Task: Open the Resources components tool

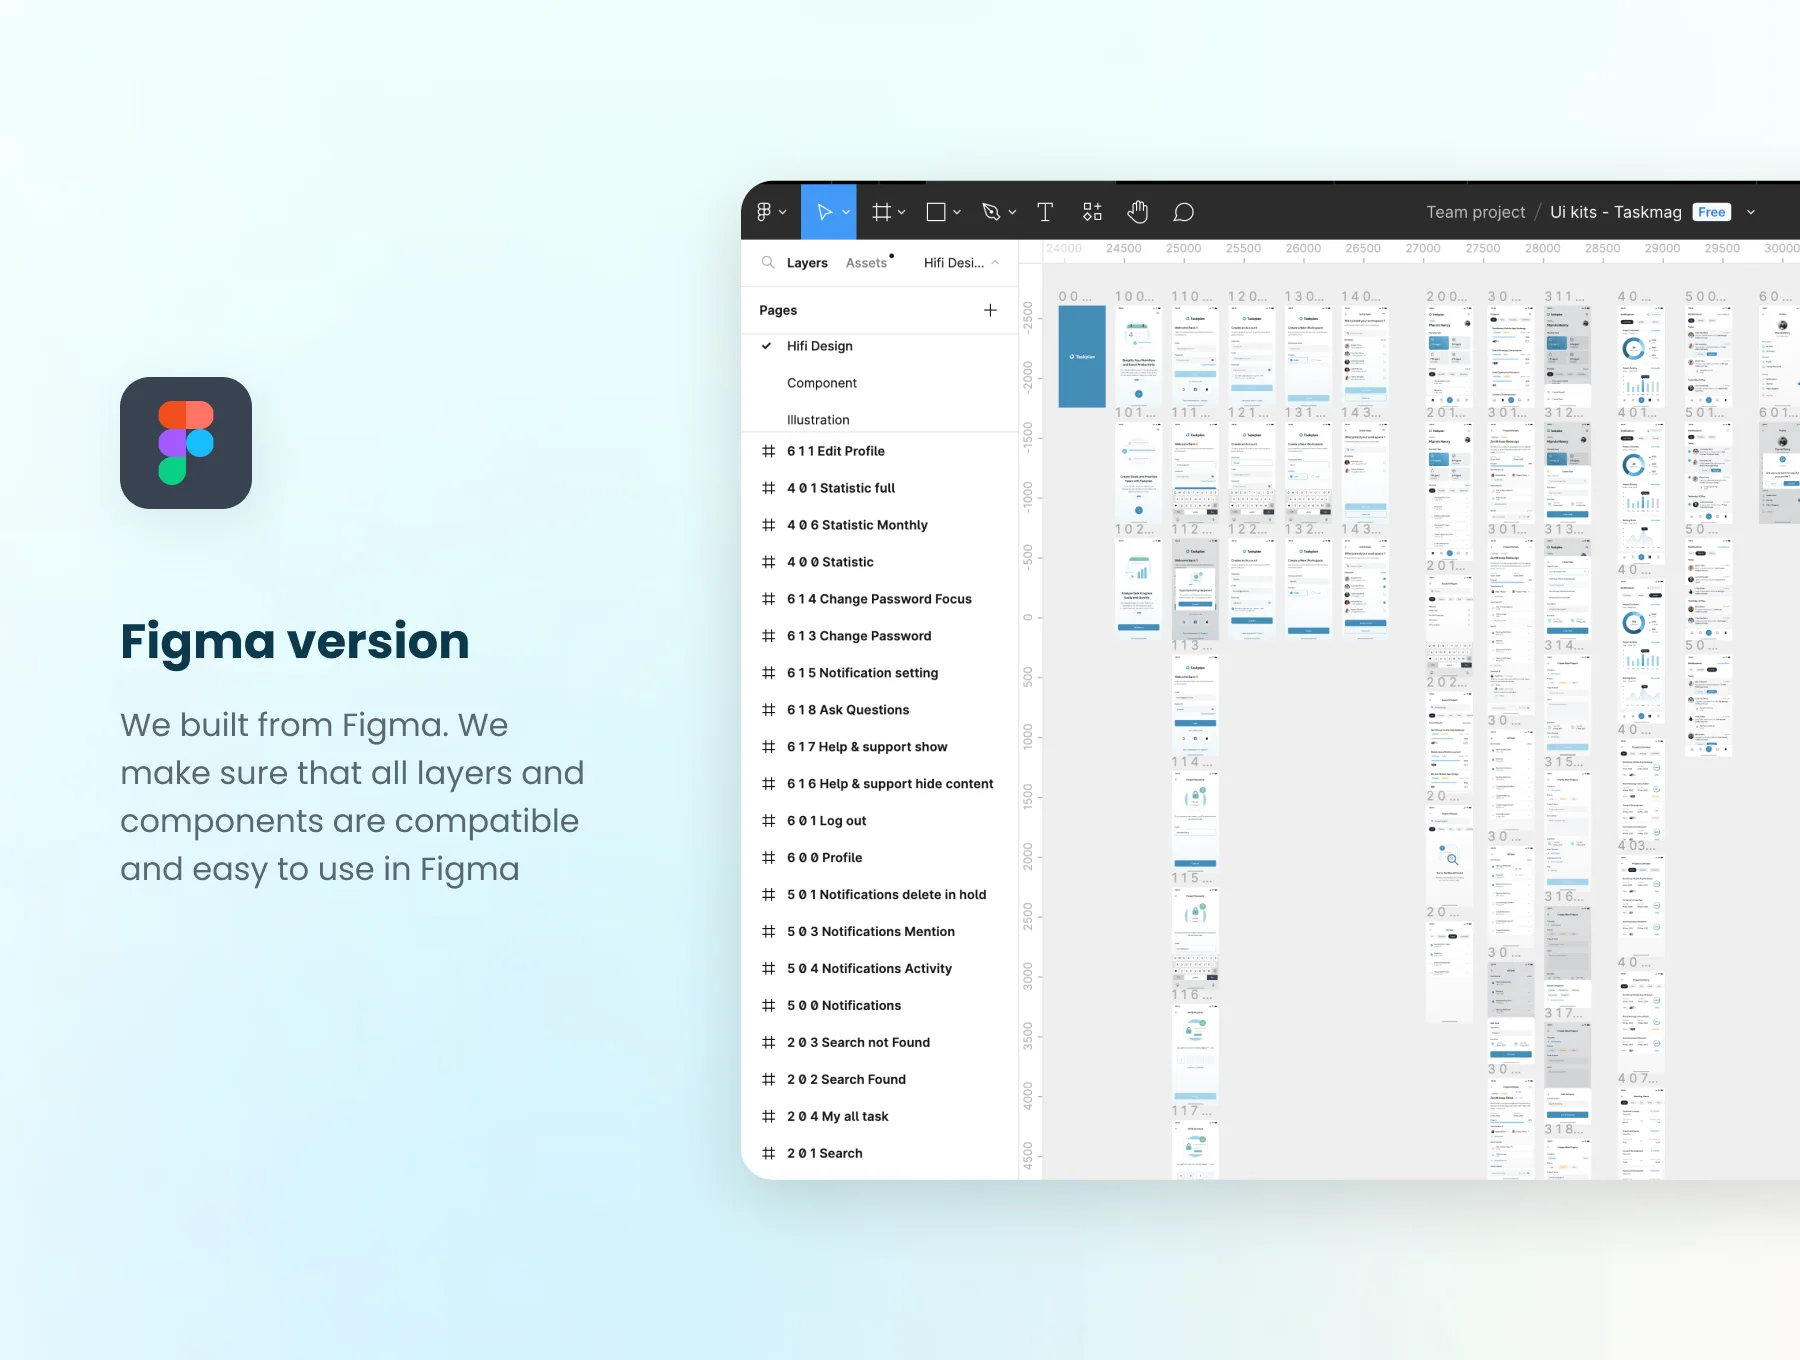Action: point(1092,212)
